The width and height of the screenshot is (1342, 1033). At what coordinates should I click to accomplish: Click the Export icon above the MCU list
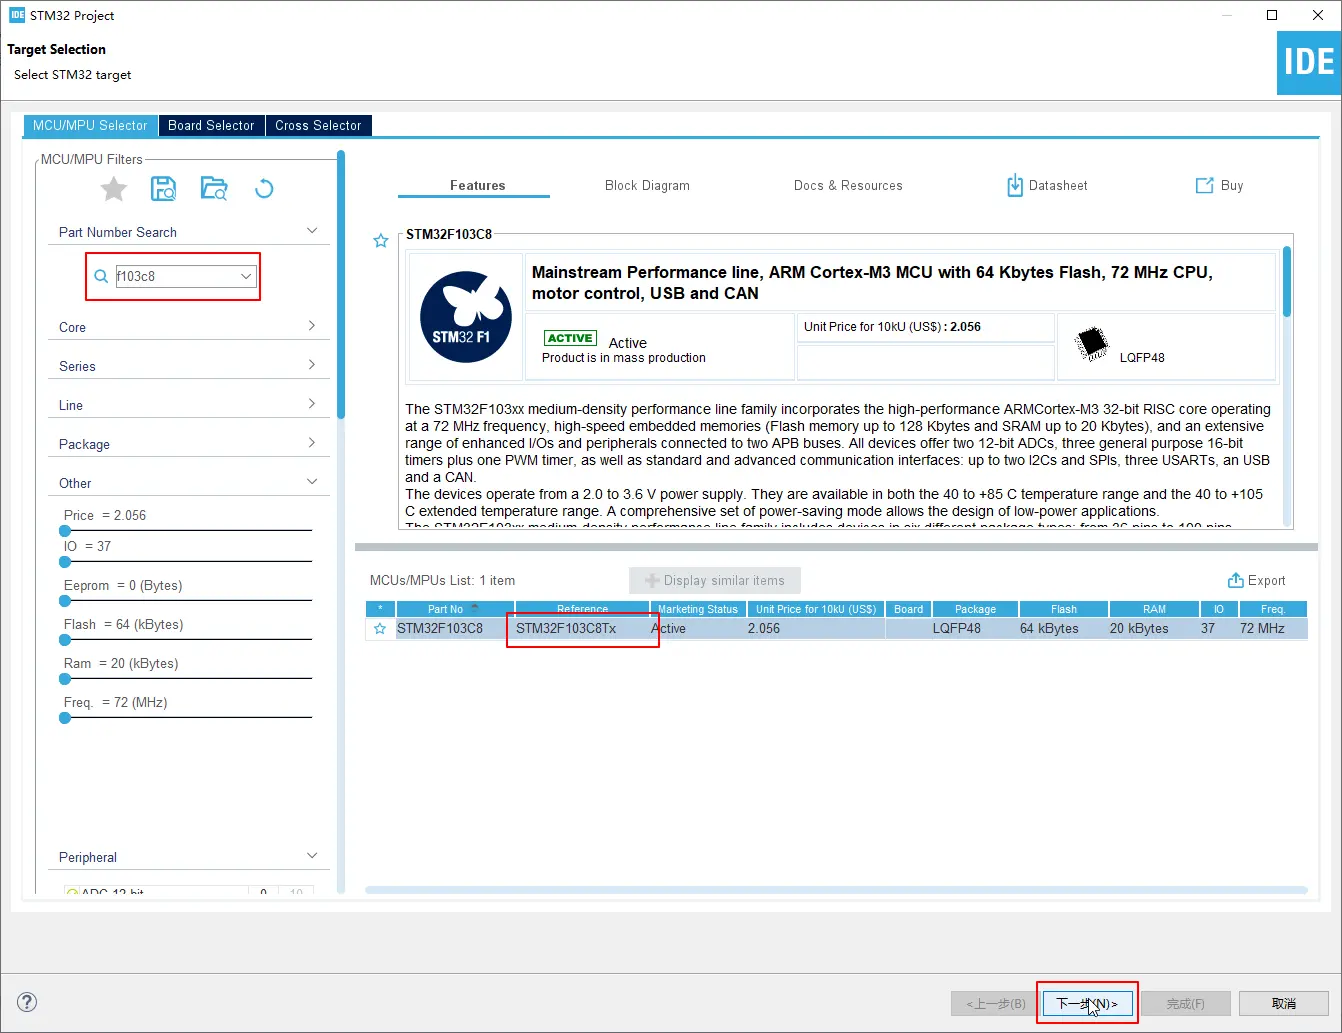[1236, 580]
